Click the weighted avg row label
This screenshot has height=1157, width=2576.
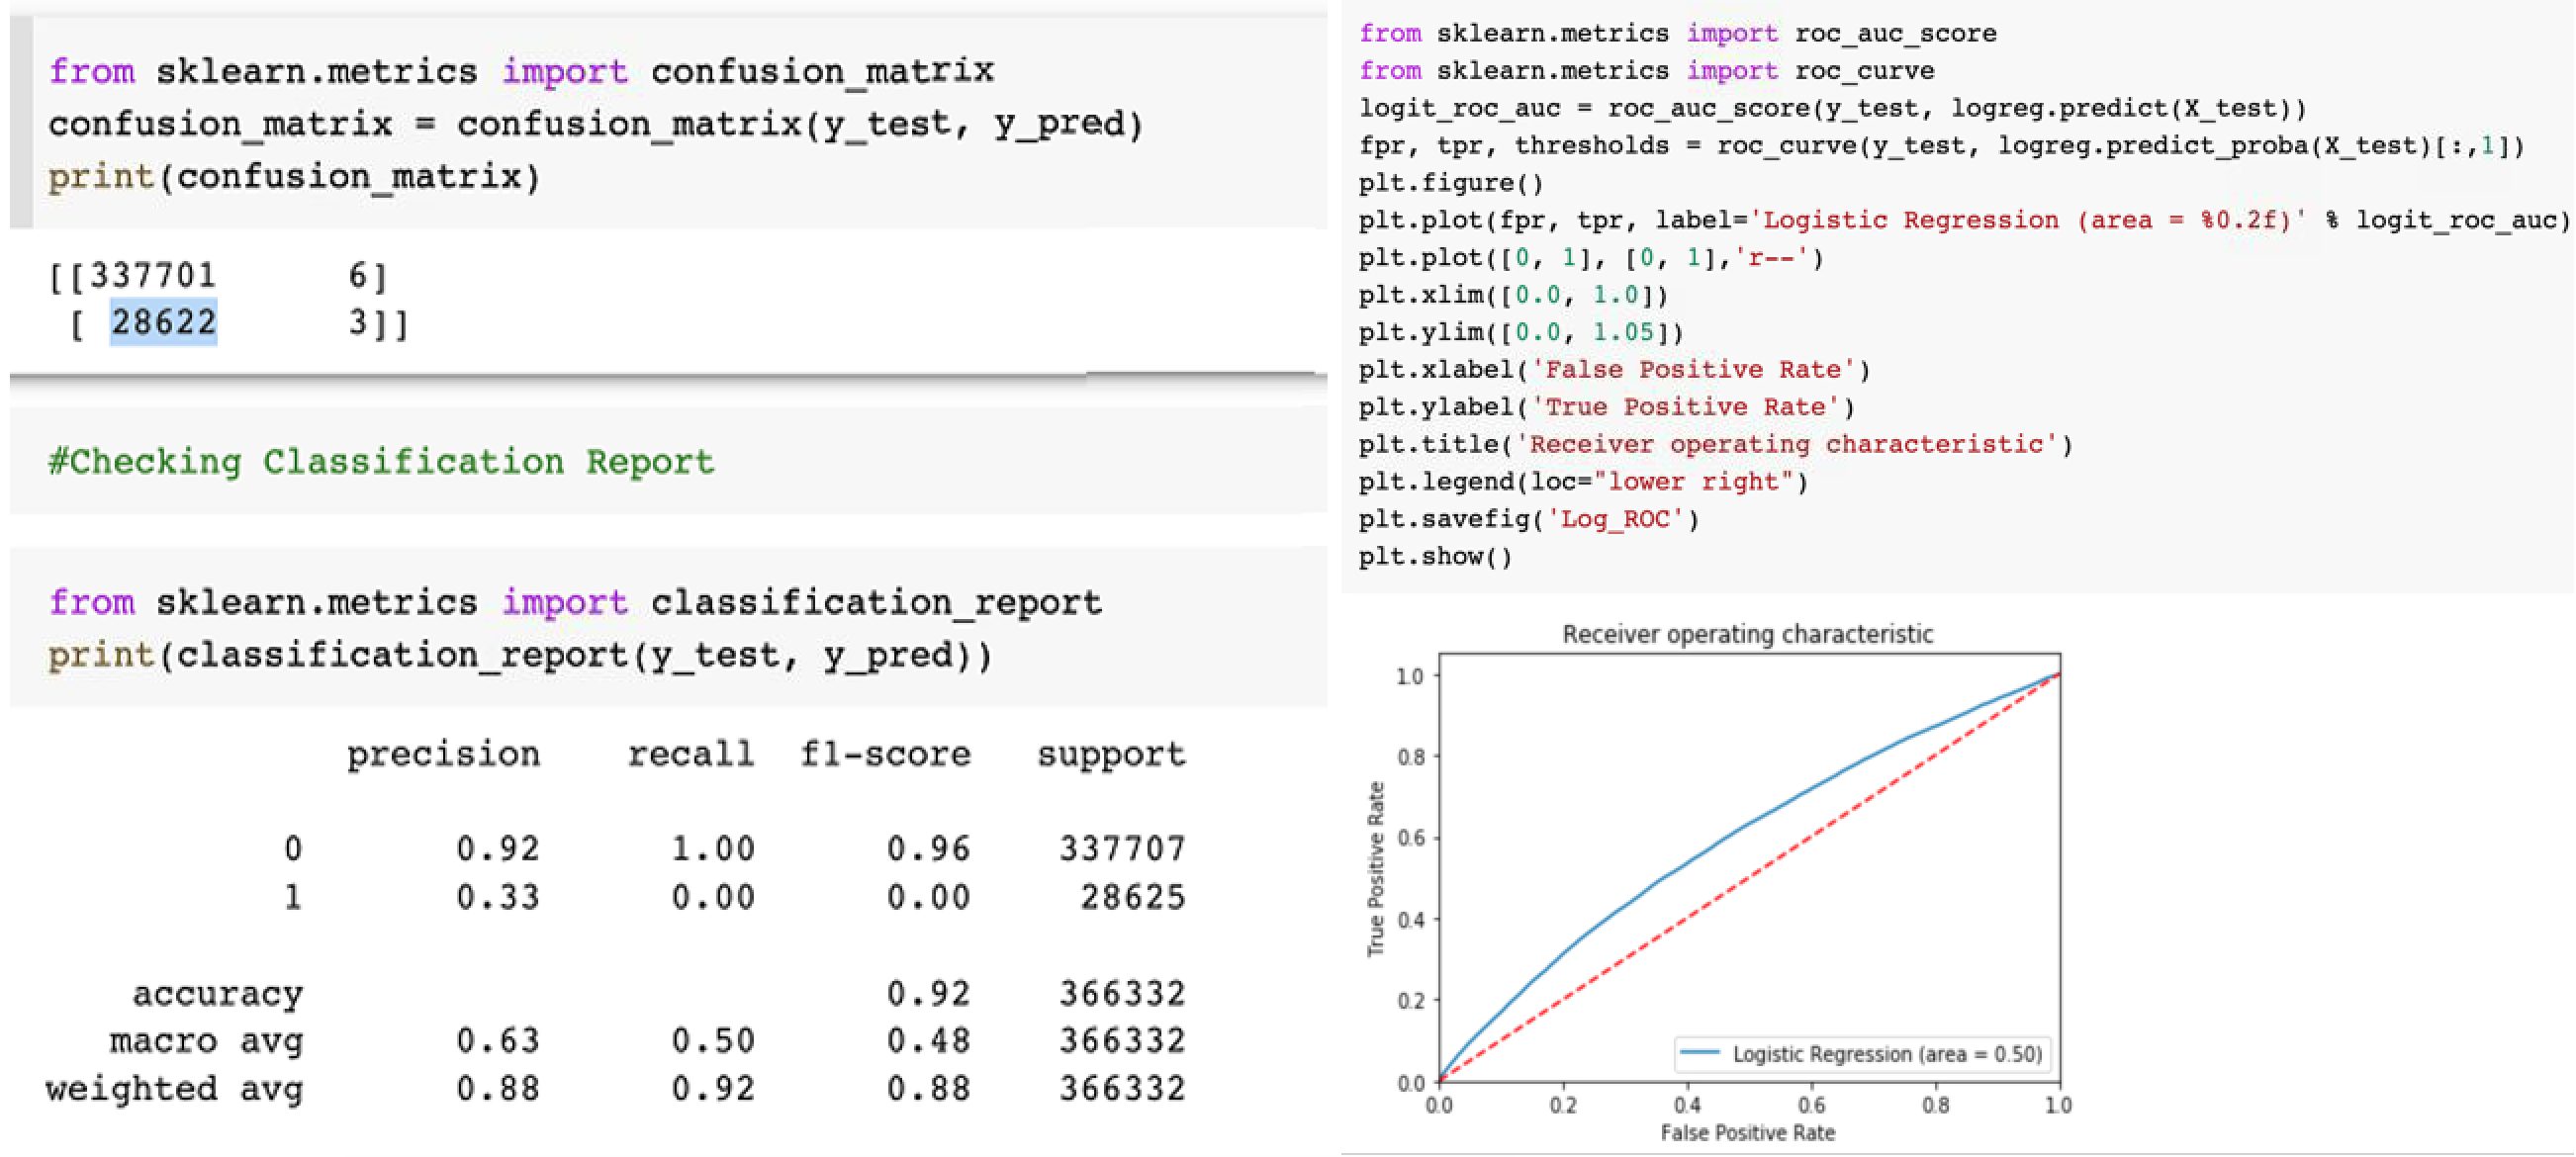174,1089
